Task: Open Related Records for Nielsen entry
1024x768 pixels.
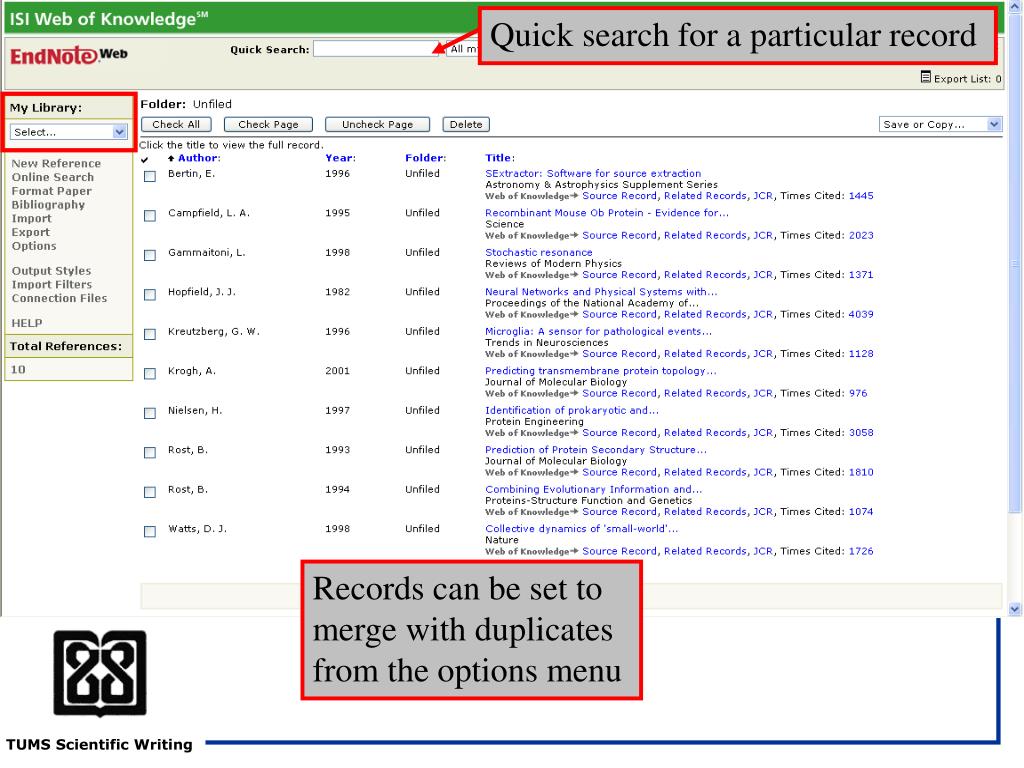Action: [x=705, y=433]
